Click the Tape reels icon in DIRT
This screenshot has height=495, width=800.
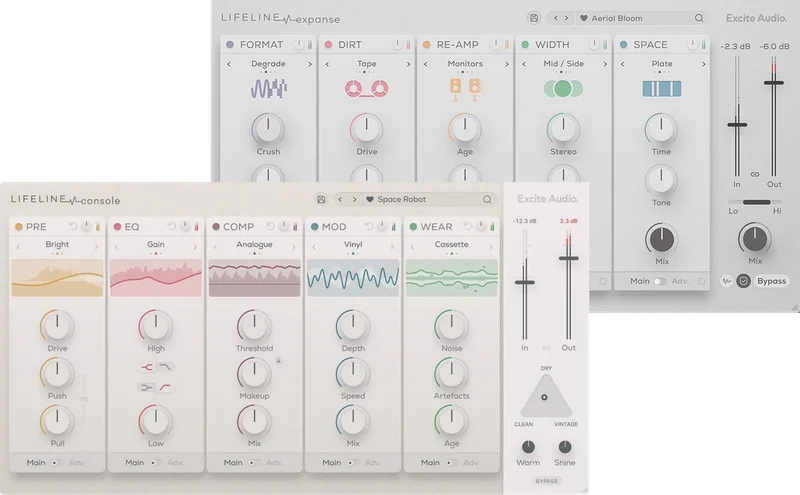(366, 89)
